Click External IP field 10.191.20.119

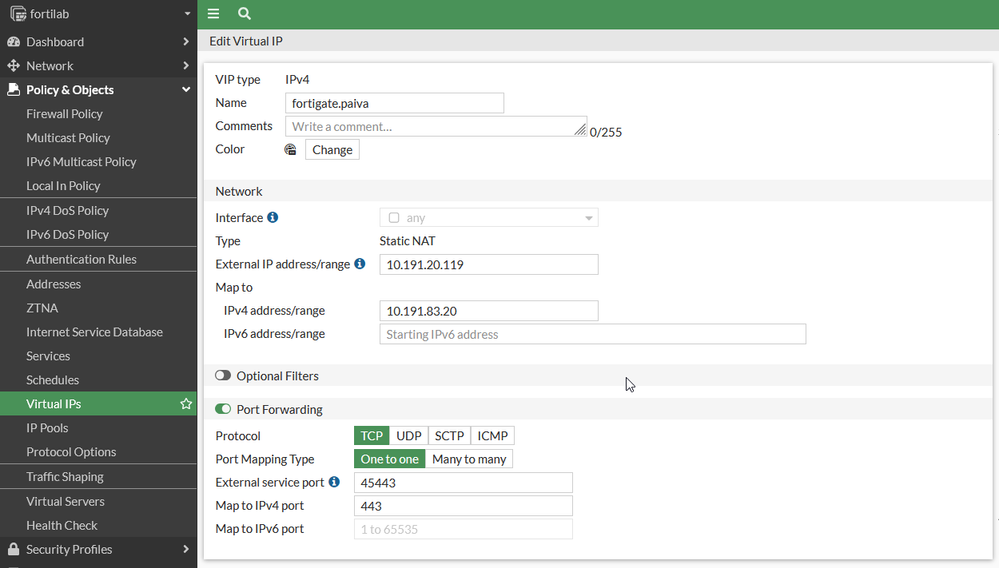489,264
